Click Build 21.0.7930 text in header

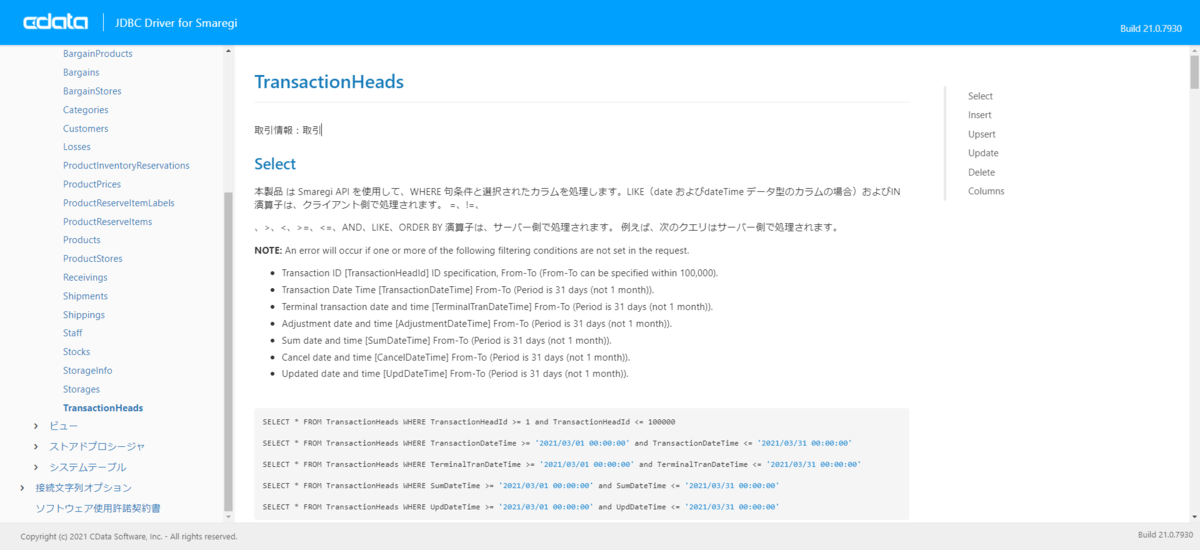(x=1151, y=29)
